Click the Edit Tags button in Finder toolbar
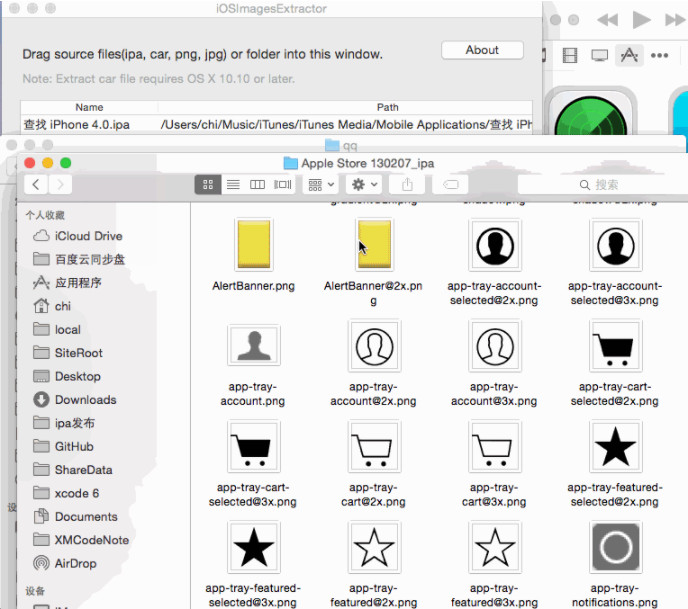 451,184
